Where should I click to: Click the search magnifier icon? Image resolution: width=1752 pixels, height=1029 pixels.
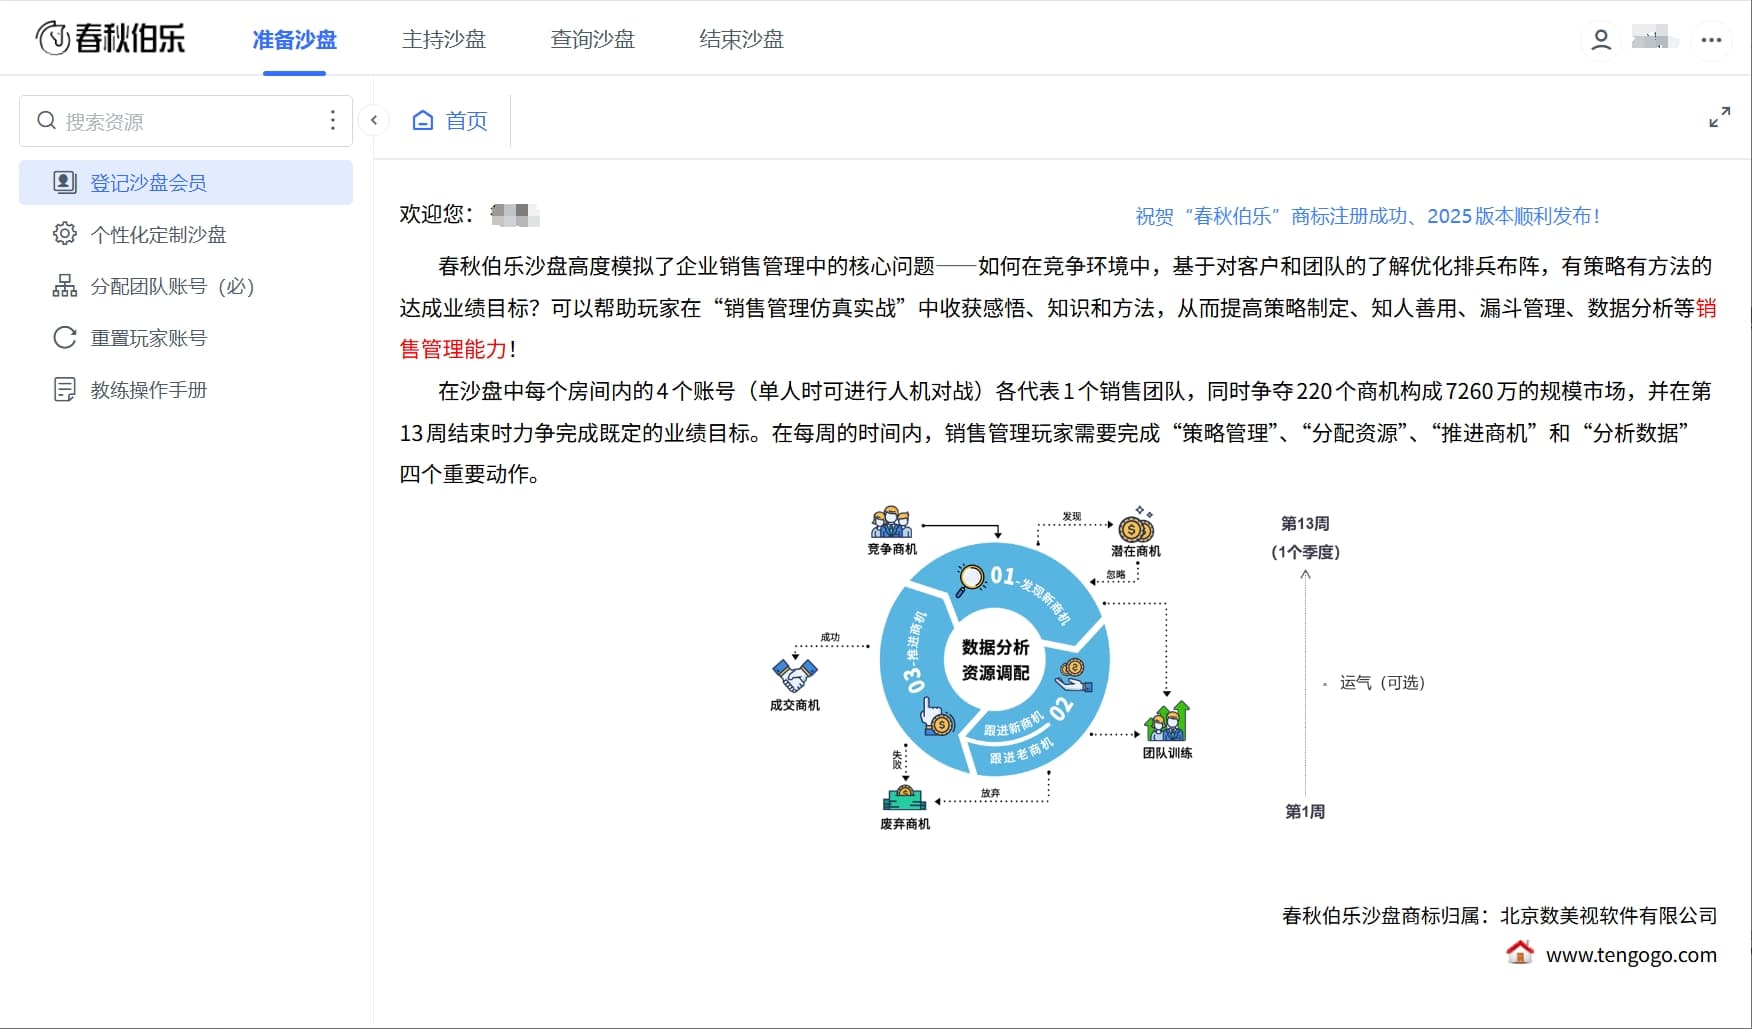tap(46, 121)
